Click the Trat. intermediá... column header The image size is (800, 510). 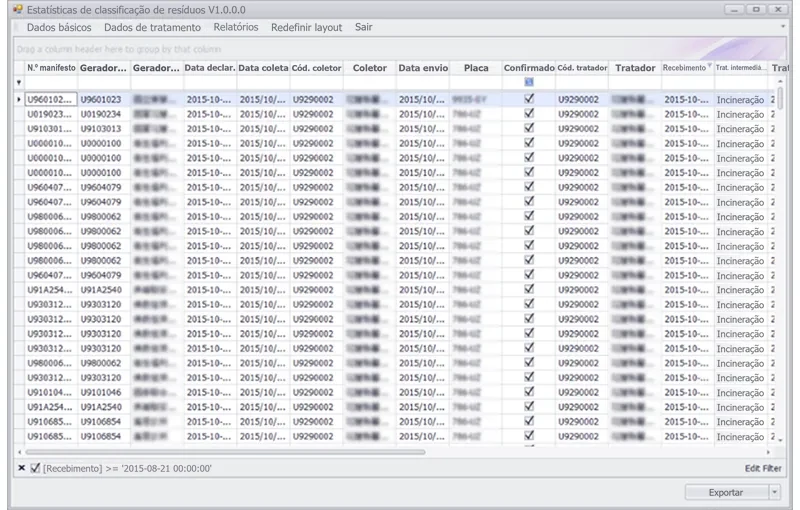[x=741, y=68]
